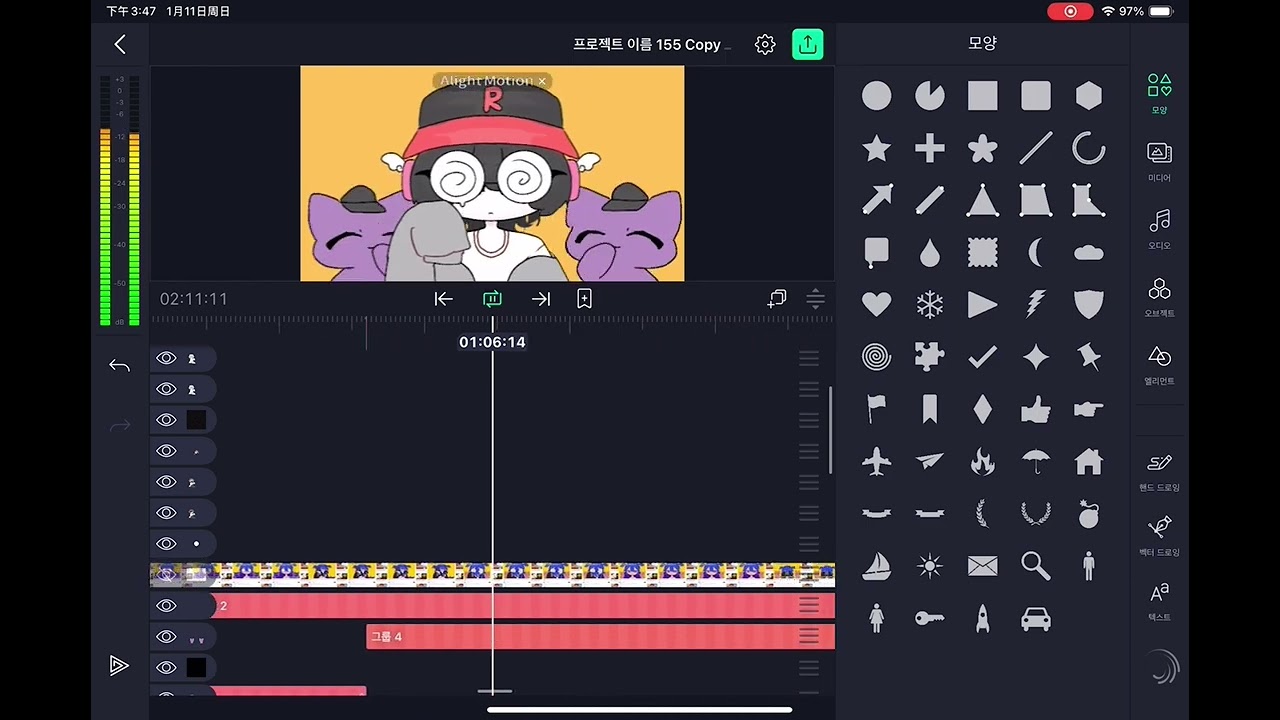Choose the speech bubble shape
The image size is (1280, 720).
pyautogui.click(x=876, y=252)
